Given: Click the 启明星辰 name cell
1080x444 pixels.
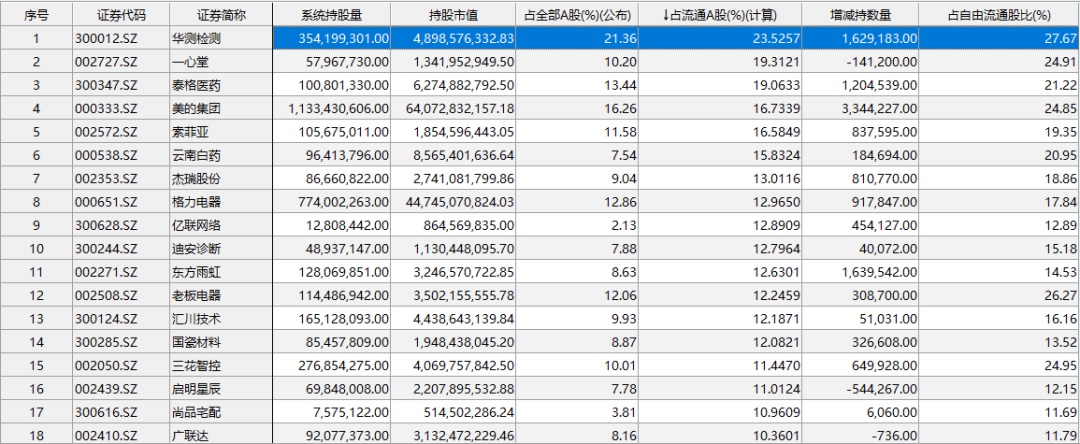Looking at the screenshot, I should click(x=221, y=389).
